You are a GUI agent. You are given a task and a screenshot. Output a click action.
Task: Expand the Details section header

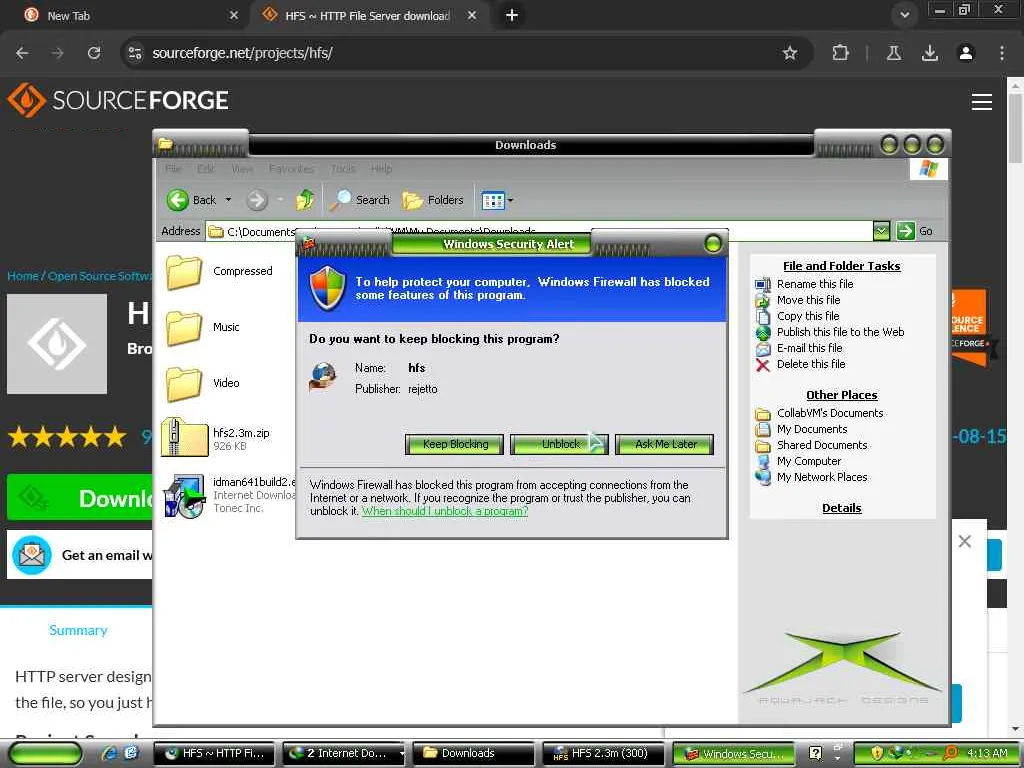point(841,508)
